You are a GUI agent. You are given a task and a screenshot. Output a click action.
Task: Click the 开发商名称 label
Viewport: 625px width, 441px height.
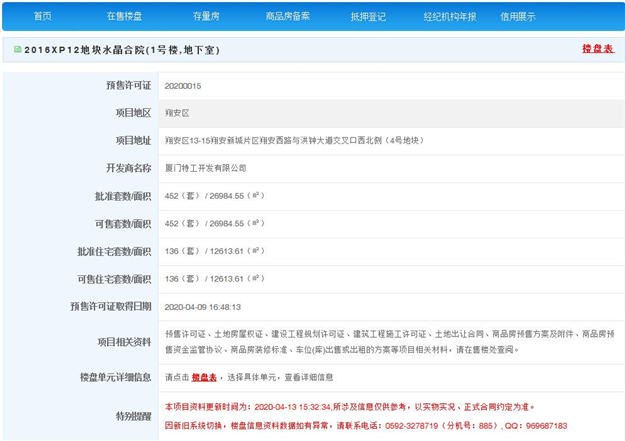129,168
